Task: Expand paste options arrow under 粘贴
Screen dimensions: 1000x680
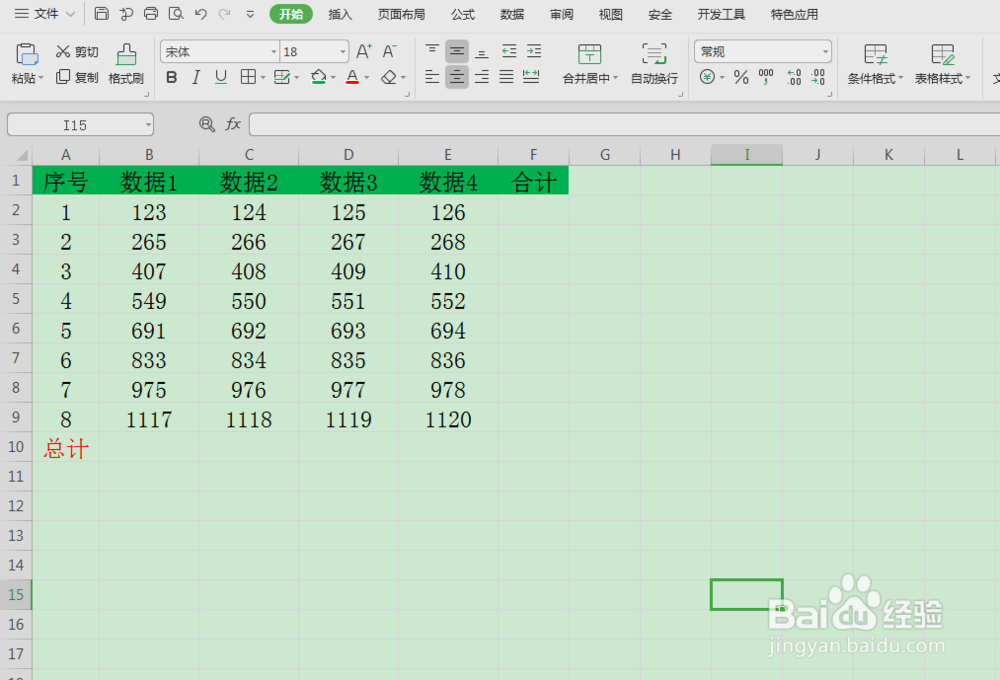Action: (x=41, y=78)
